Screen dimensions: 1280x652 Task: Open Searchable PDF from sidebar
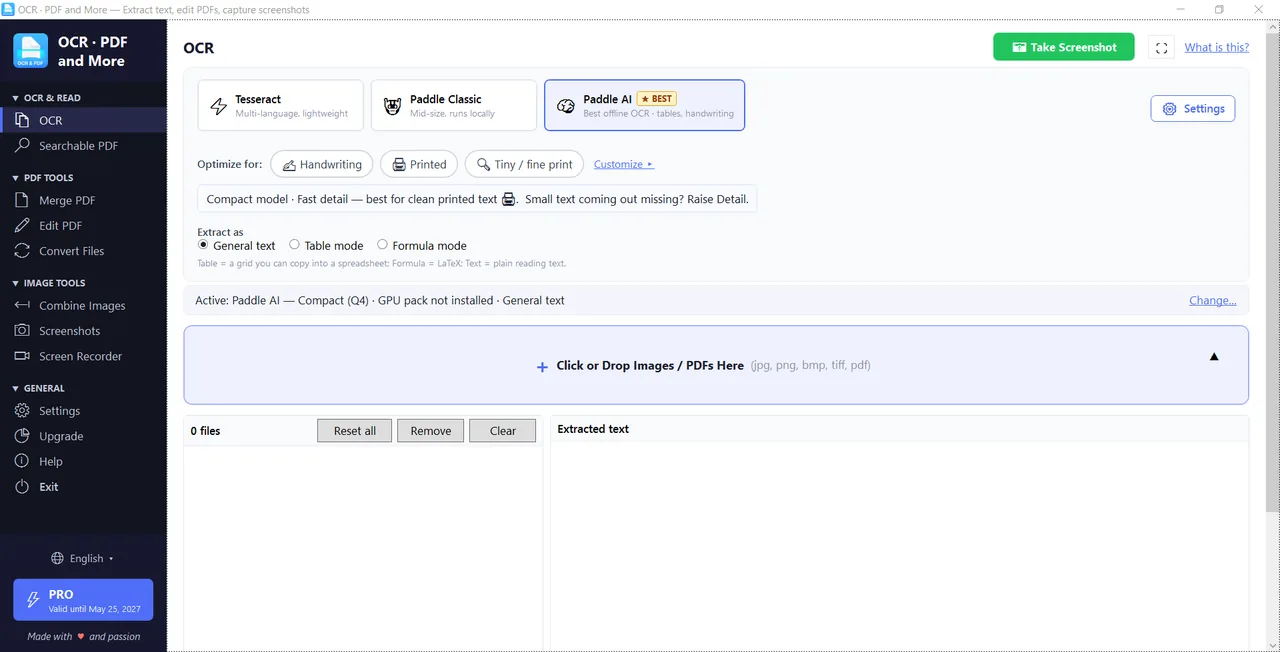(83, 146)
